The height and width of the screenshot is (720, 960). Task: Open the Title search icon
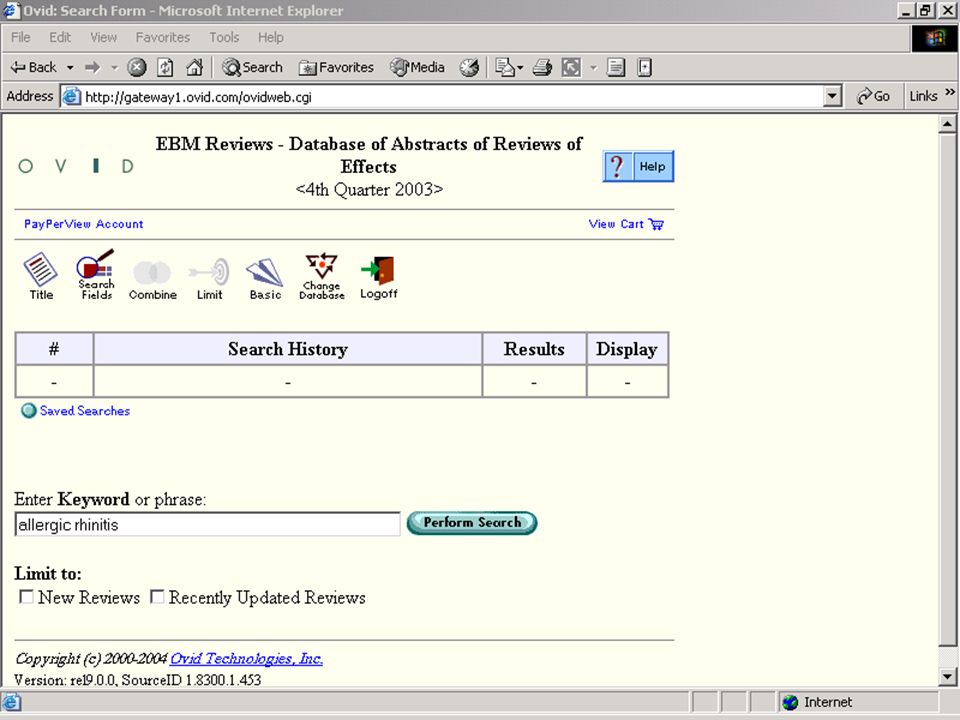click(40, 274)
